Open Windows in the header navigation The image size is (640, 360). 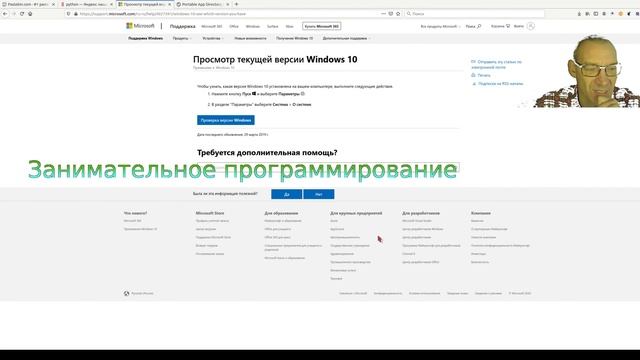coord(253,26)
